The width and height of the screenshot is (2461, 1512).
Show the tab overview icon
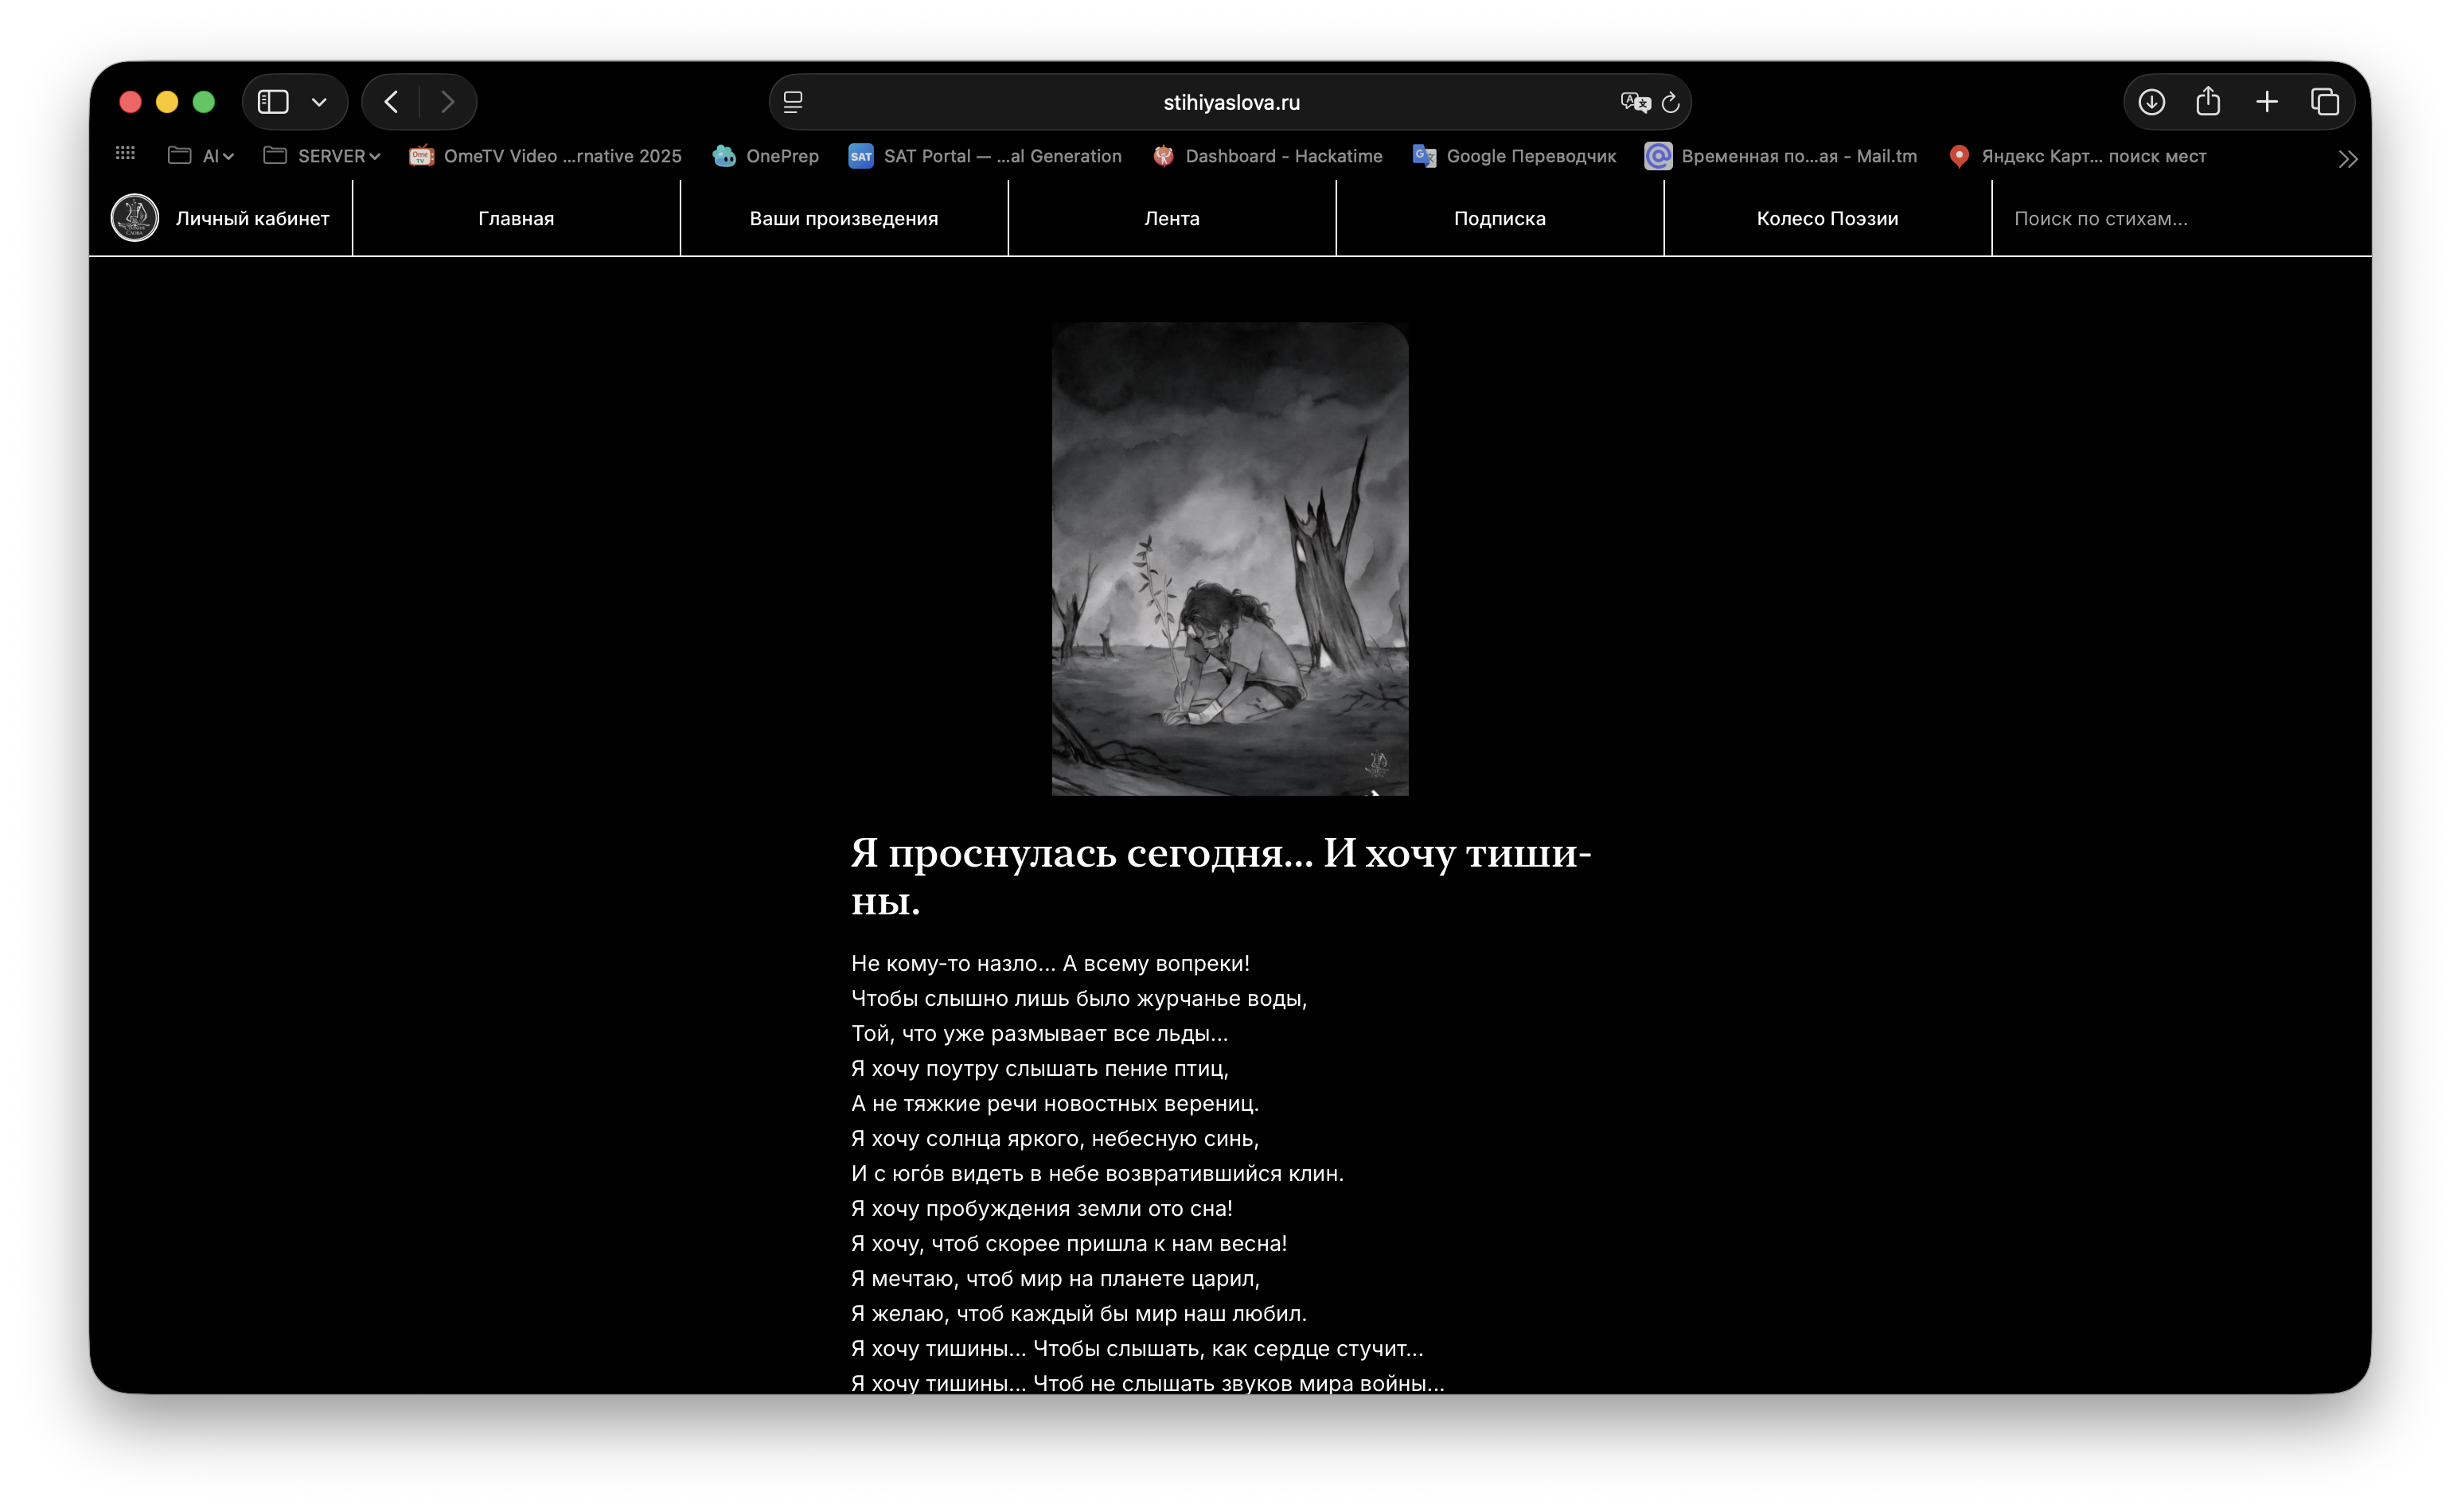tap(2324, 102)
